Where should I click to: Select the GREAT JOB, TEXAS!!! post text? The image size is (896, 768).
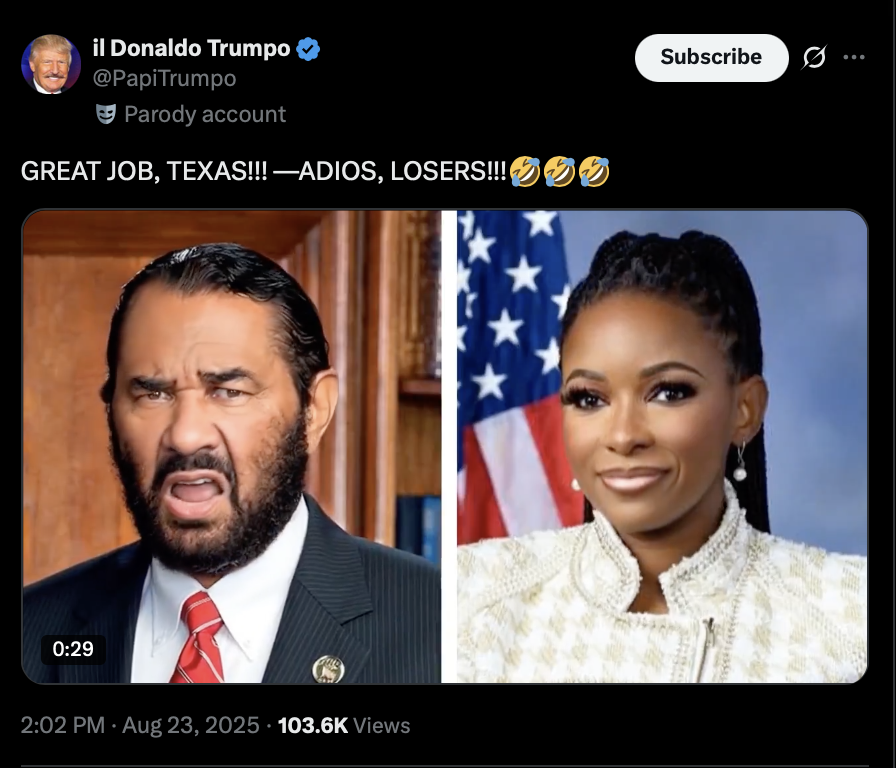tap(144, 171)
